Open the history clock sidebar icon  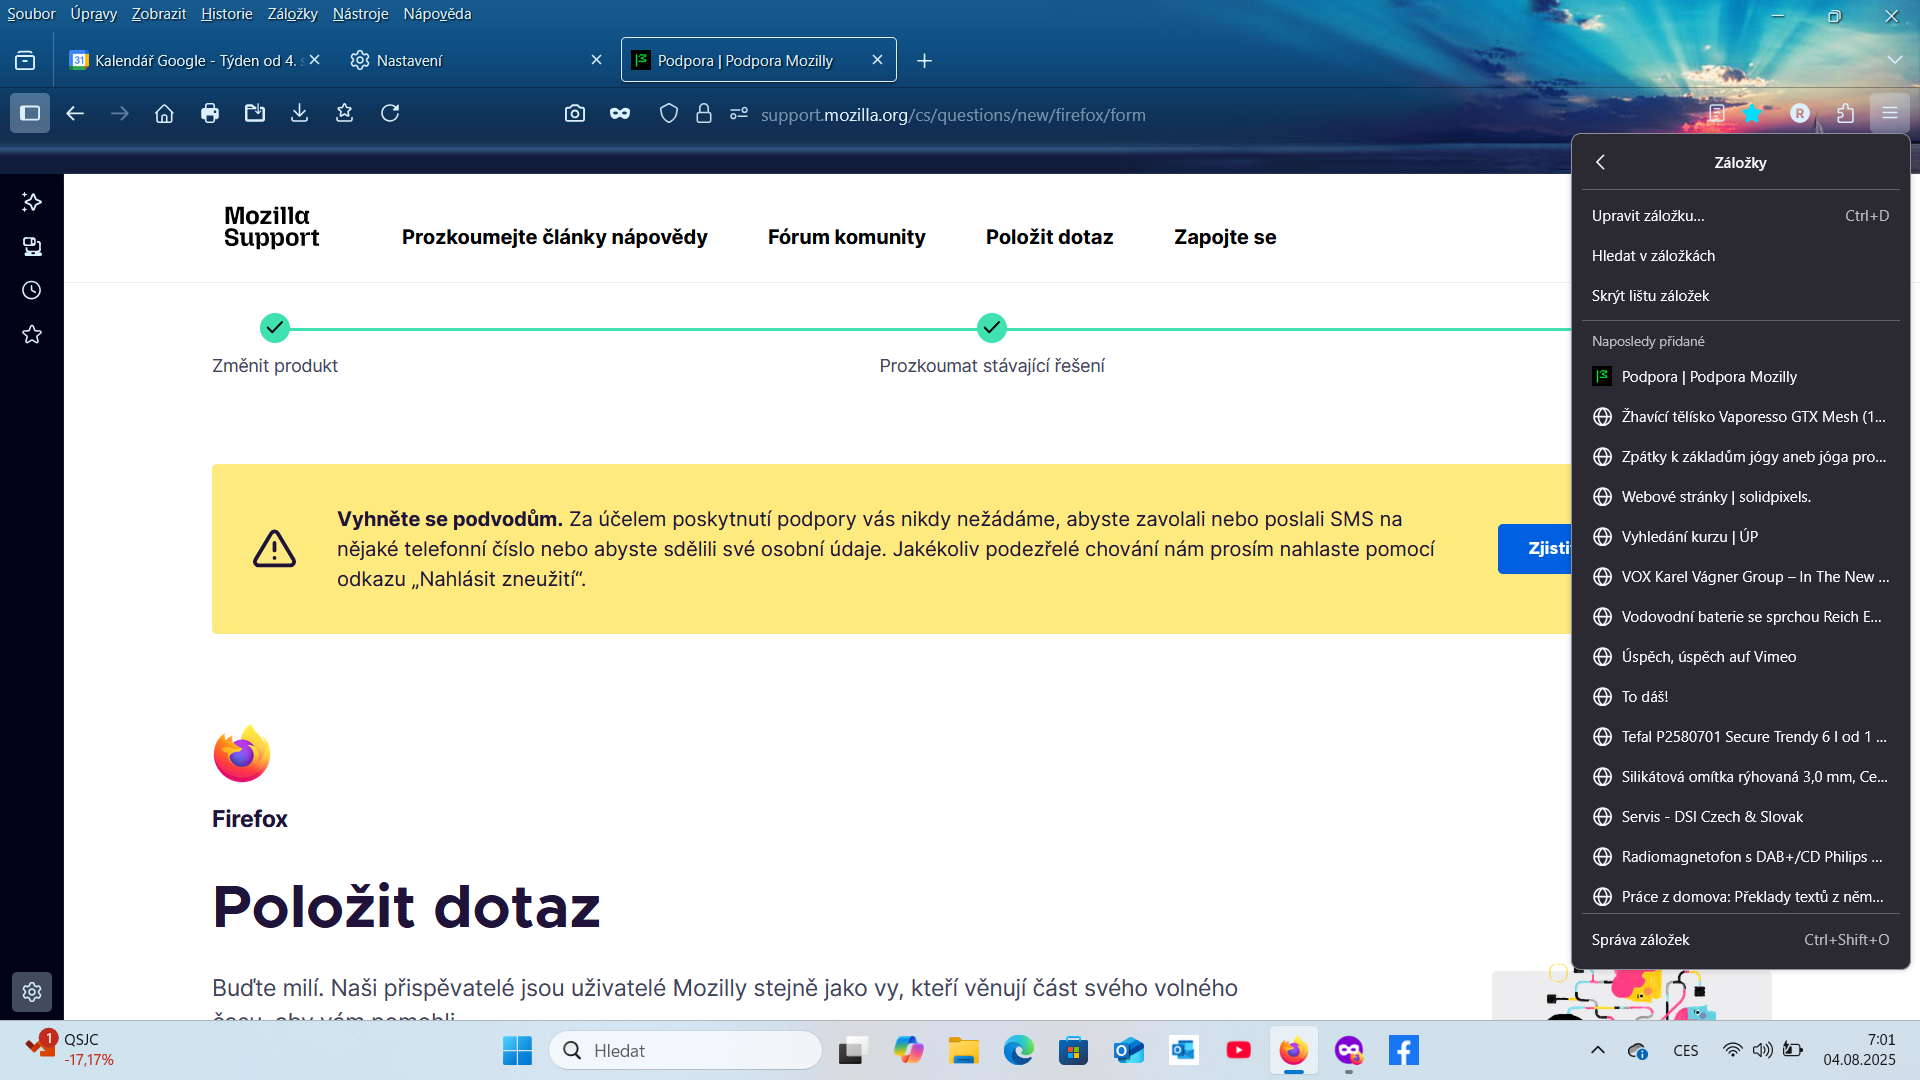click(x=32, y=291)
